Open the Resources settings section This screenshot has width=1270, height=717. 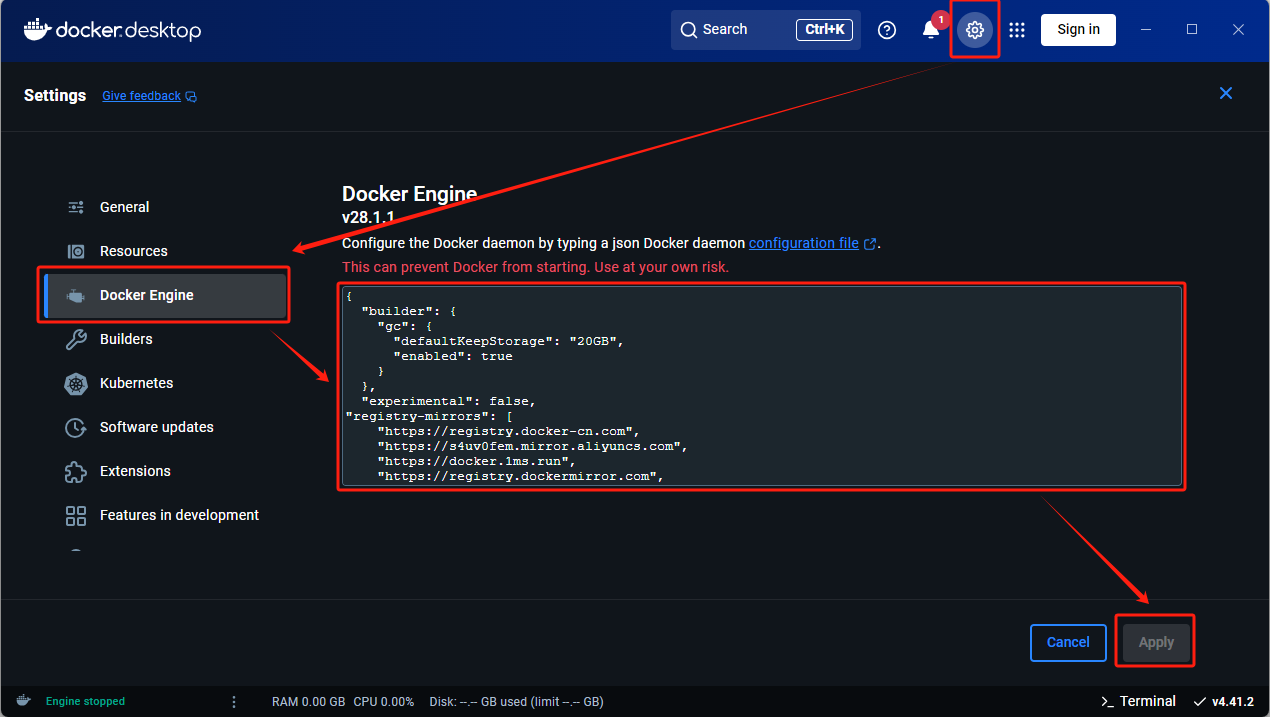tap(133, 251)
